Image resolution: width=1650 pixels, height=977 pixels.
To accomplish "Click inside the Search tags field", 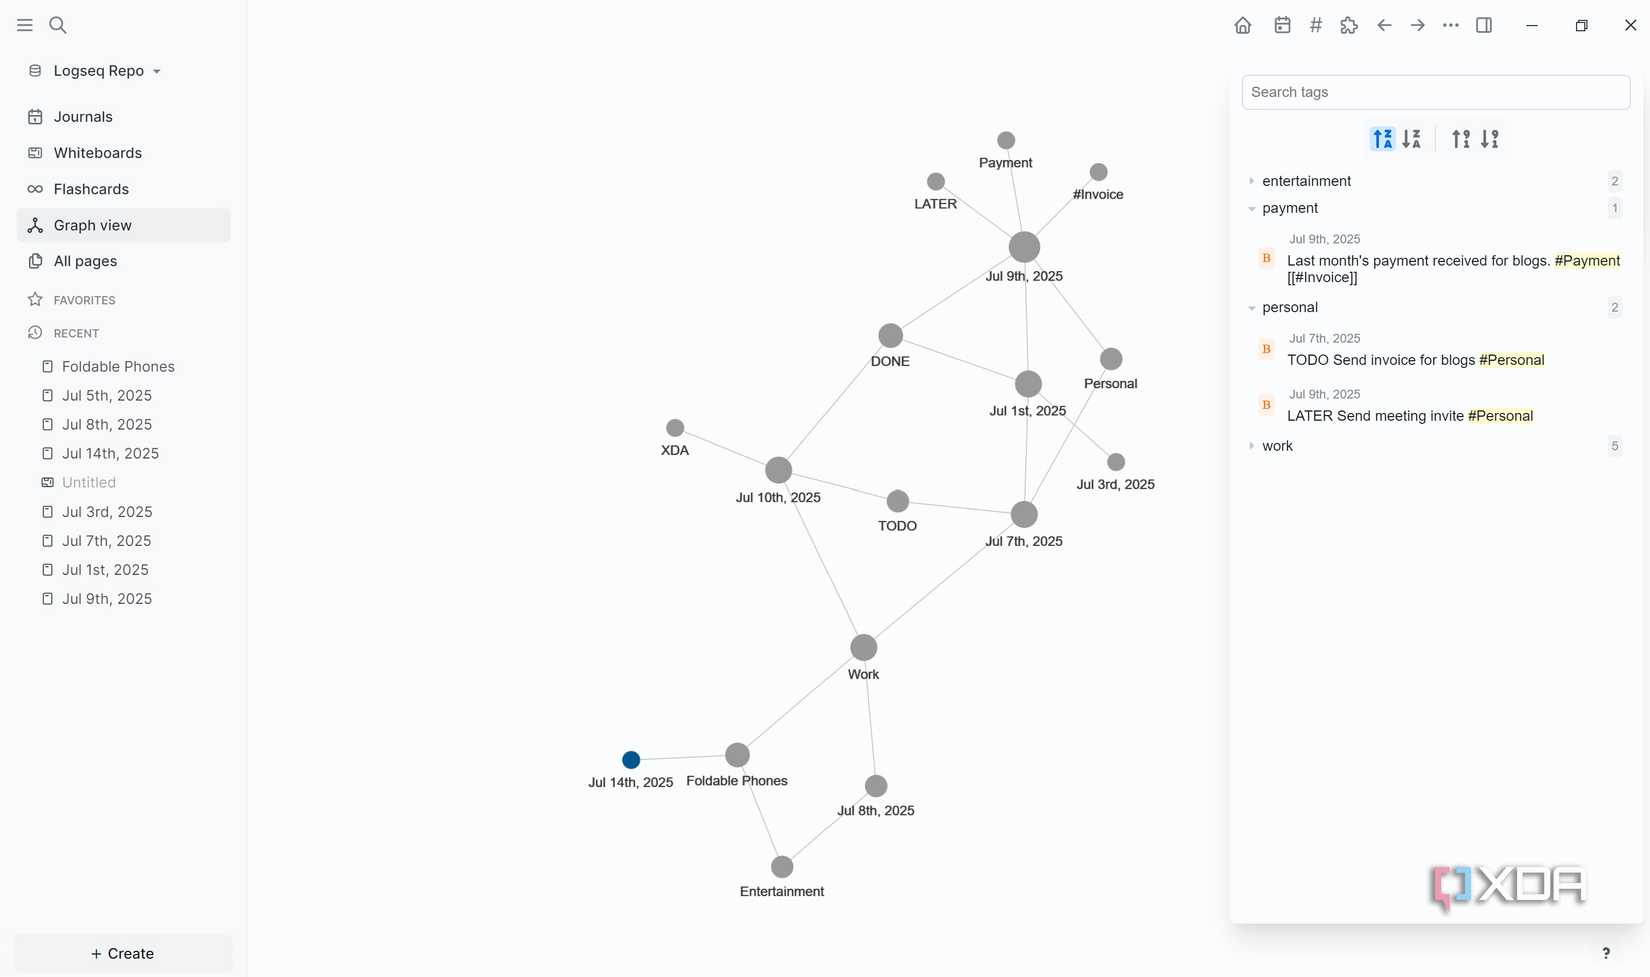I will (1435, 92).
